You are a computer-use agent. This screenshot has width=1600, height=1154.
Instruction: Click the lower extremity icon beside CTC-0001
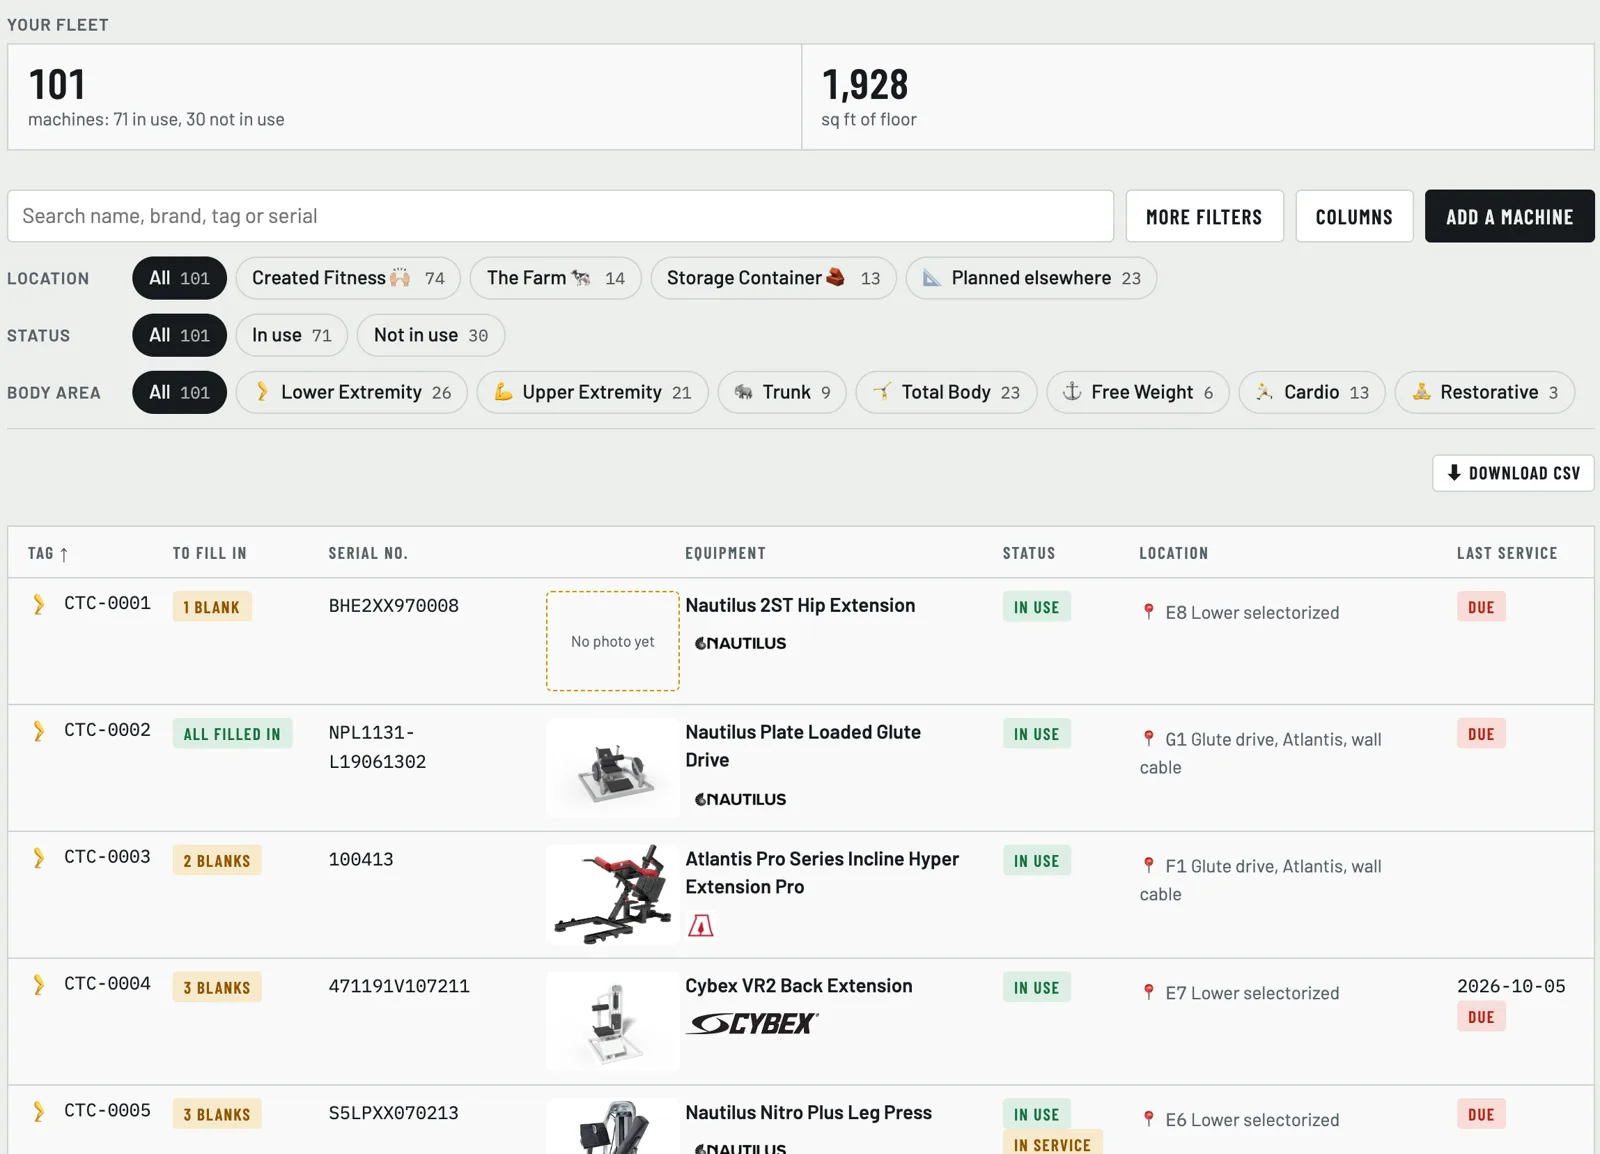click(x=38, y=604)
